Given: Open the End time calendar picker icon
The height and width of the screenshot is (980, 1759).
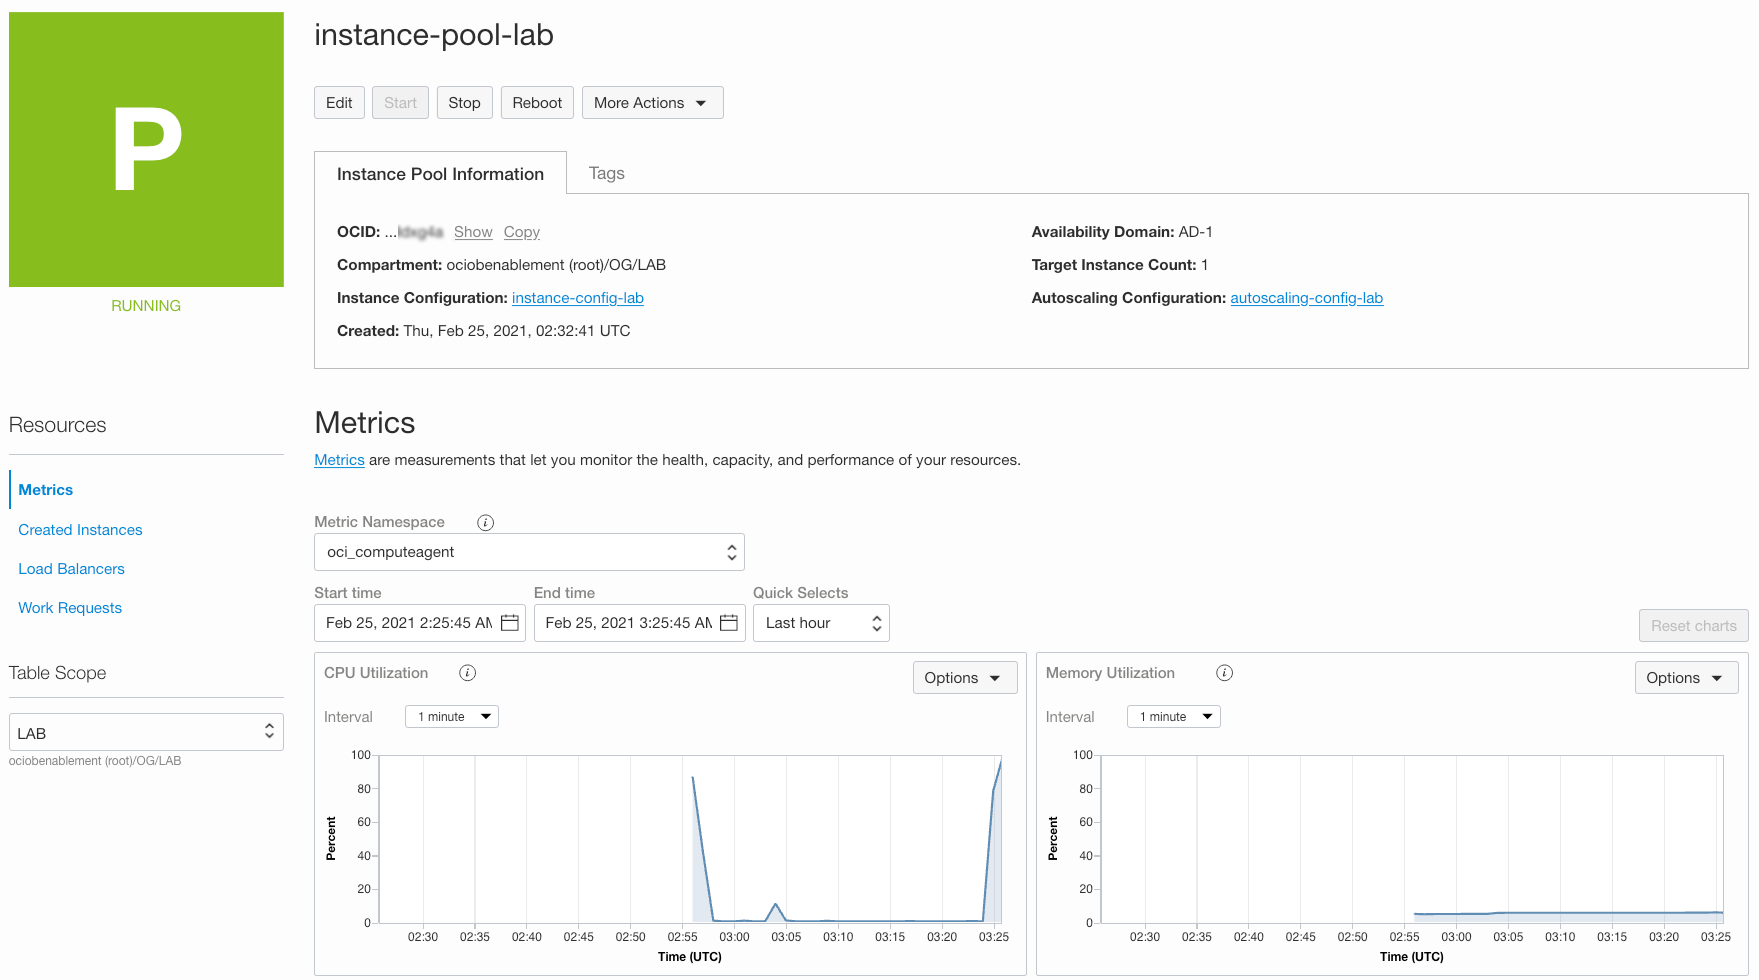Looking at the screenshot, I should pyautogui.click(x=729, y=623).
